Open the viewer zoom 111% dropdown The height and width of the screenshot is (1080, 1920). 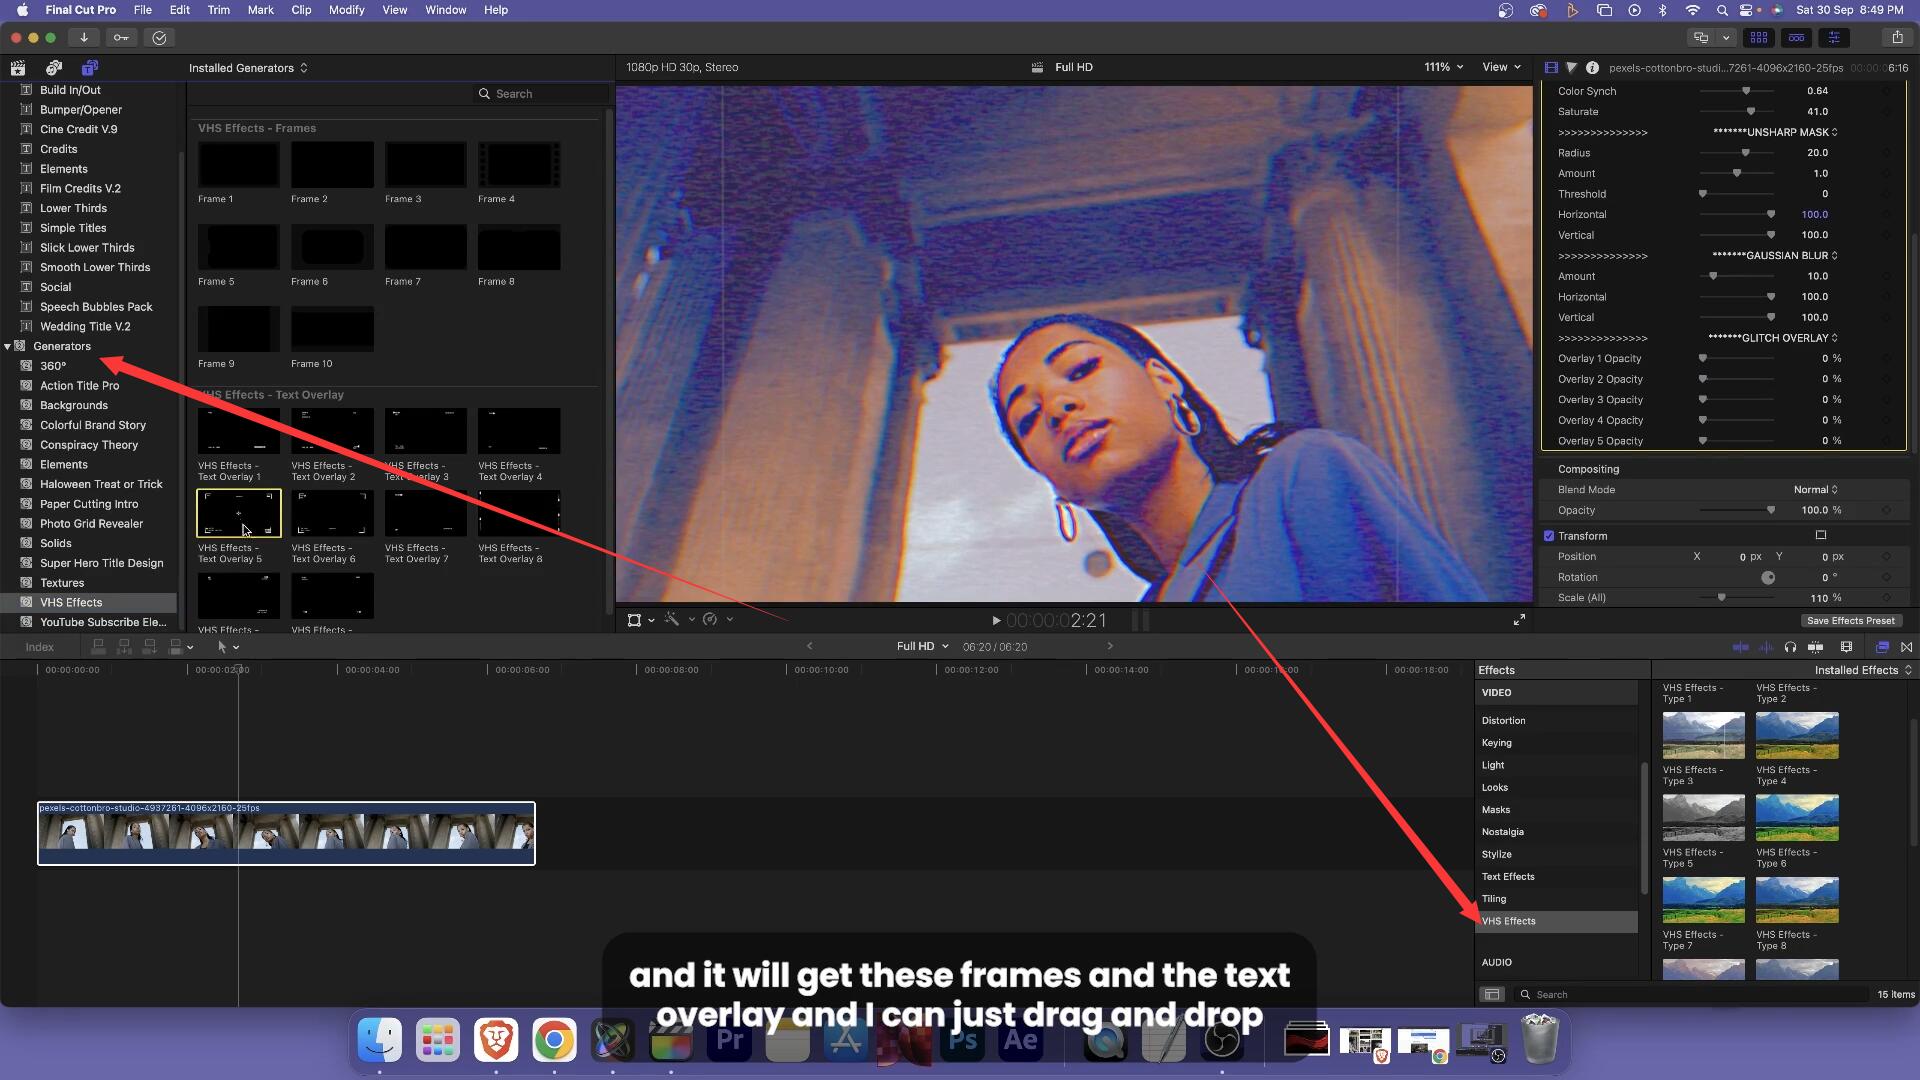pyautogui.click(x=1444, y=67)
